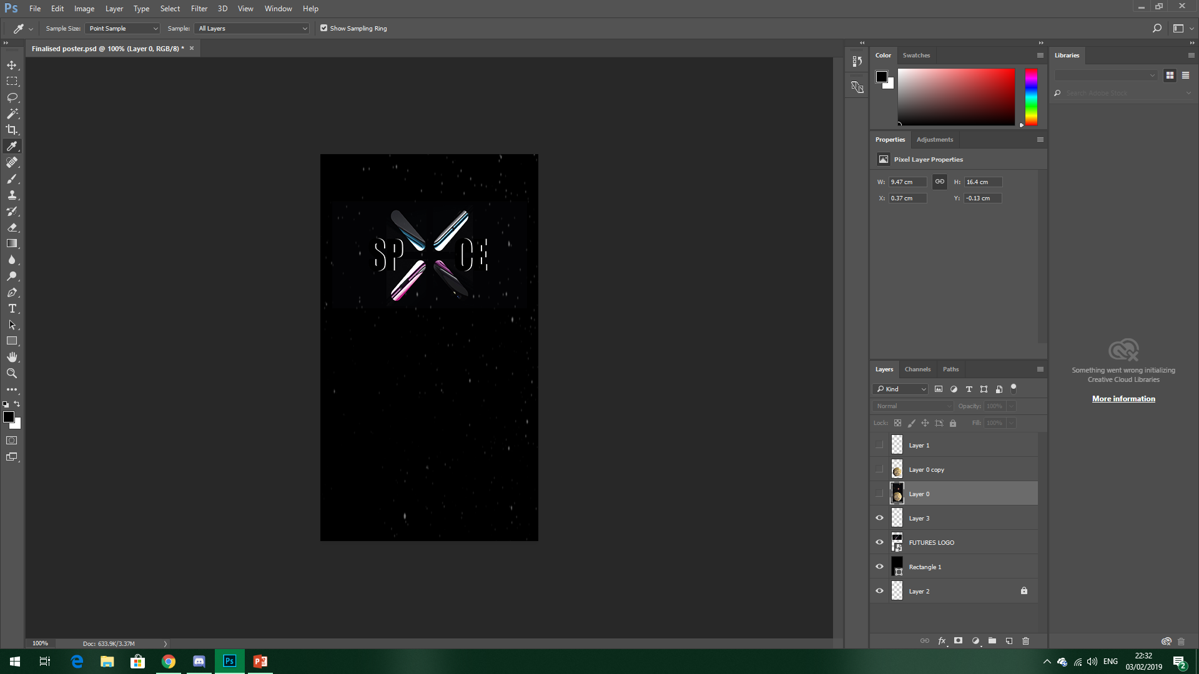The width and height of the screenshot is (1199, 674).
Task: Toggle Show Sampling Ring checkbox
Action: tap(324, 28)
